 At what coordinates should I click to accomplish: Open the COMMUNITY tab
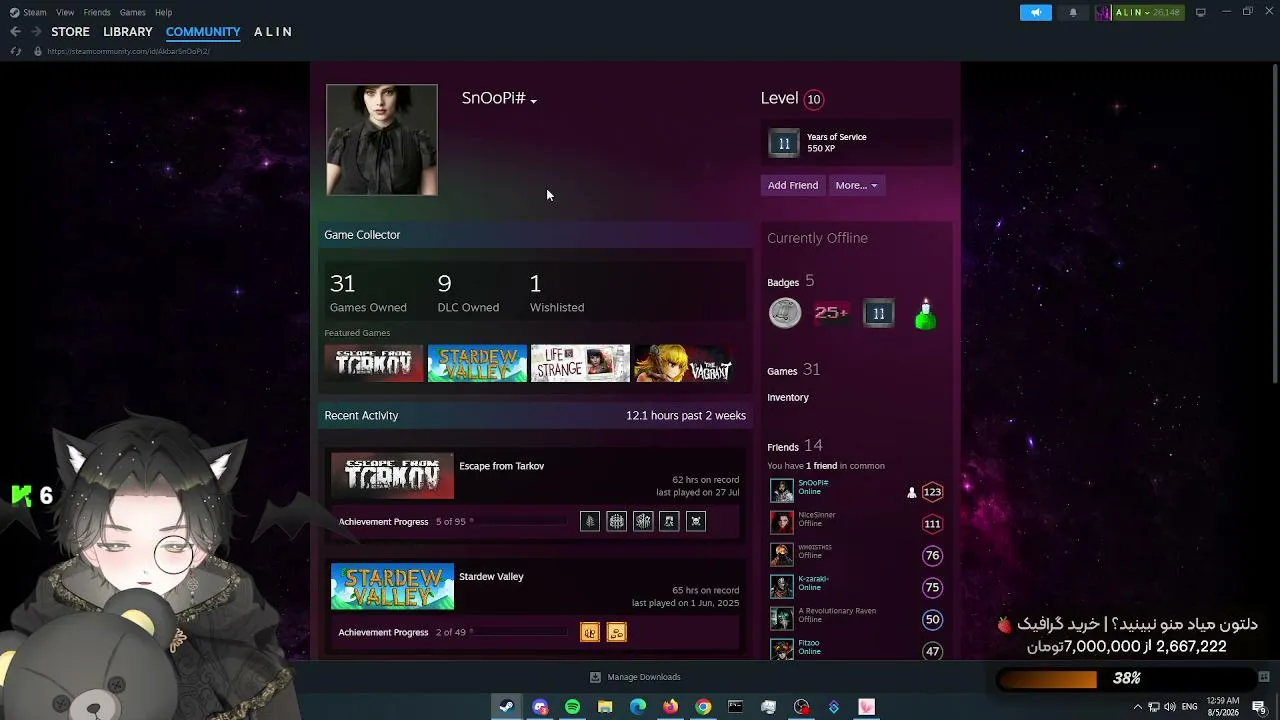pyautogui.click(x=203, y=32)
